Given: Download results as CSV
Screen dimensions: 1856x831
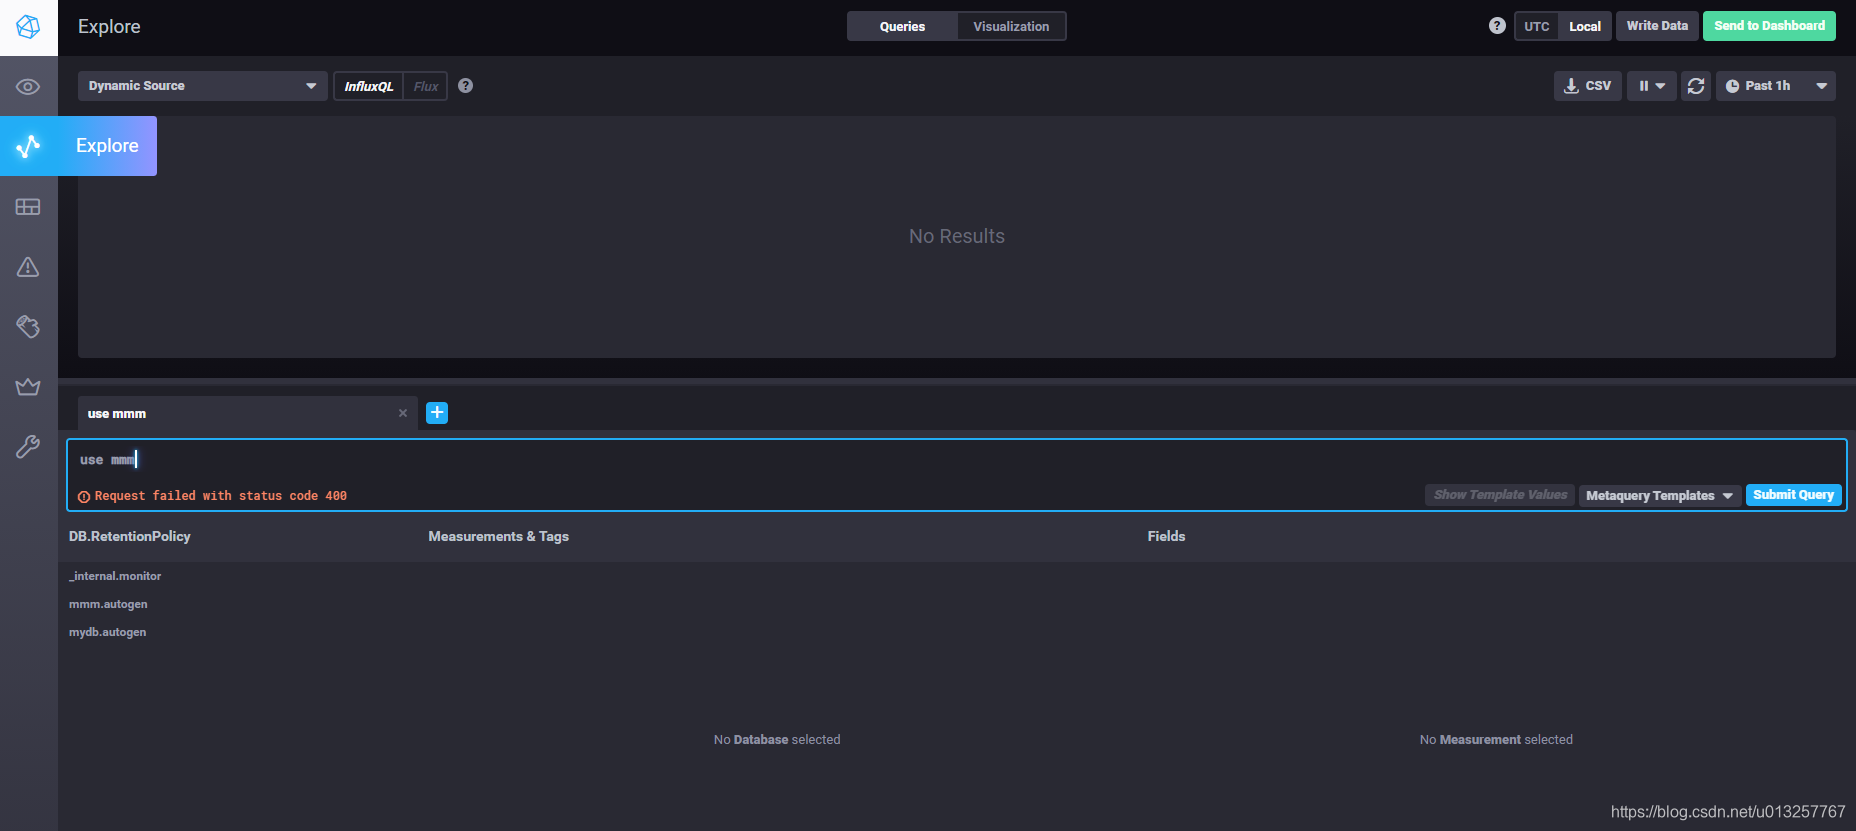Looking at the screenshot, I should [x=1587, y=86].
